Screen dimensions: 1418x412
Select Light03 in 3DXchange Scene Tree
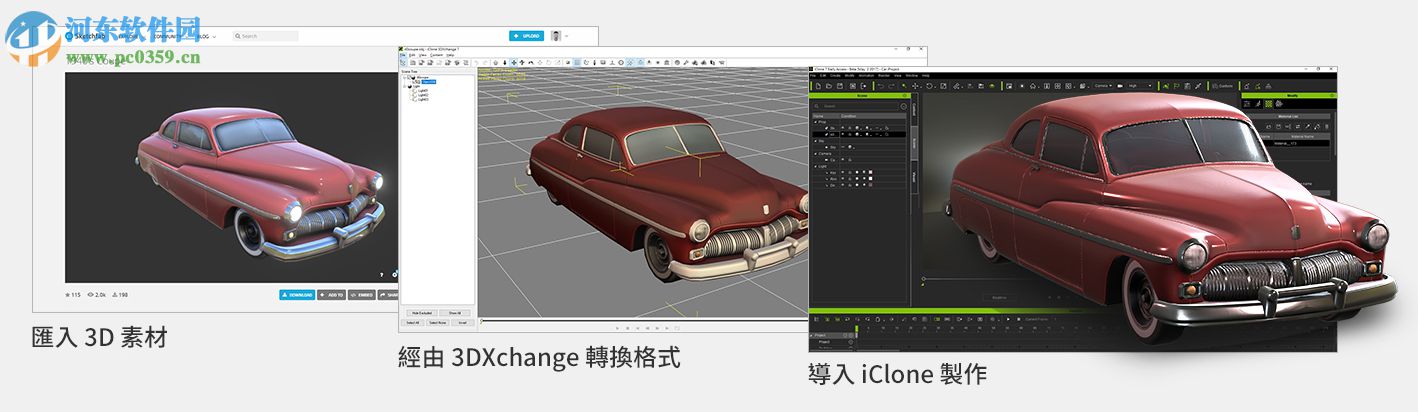[x=423, y=99]
